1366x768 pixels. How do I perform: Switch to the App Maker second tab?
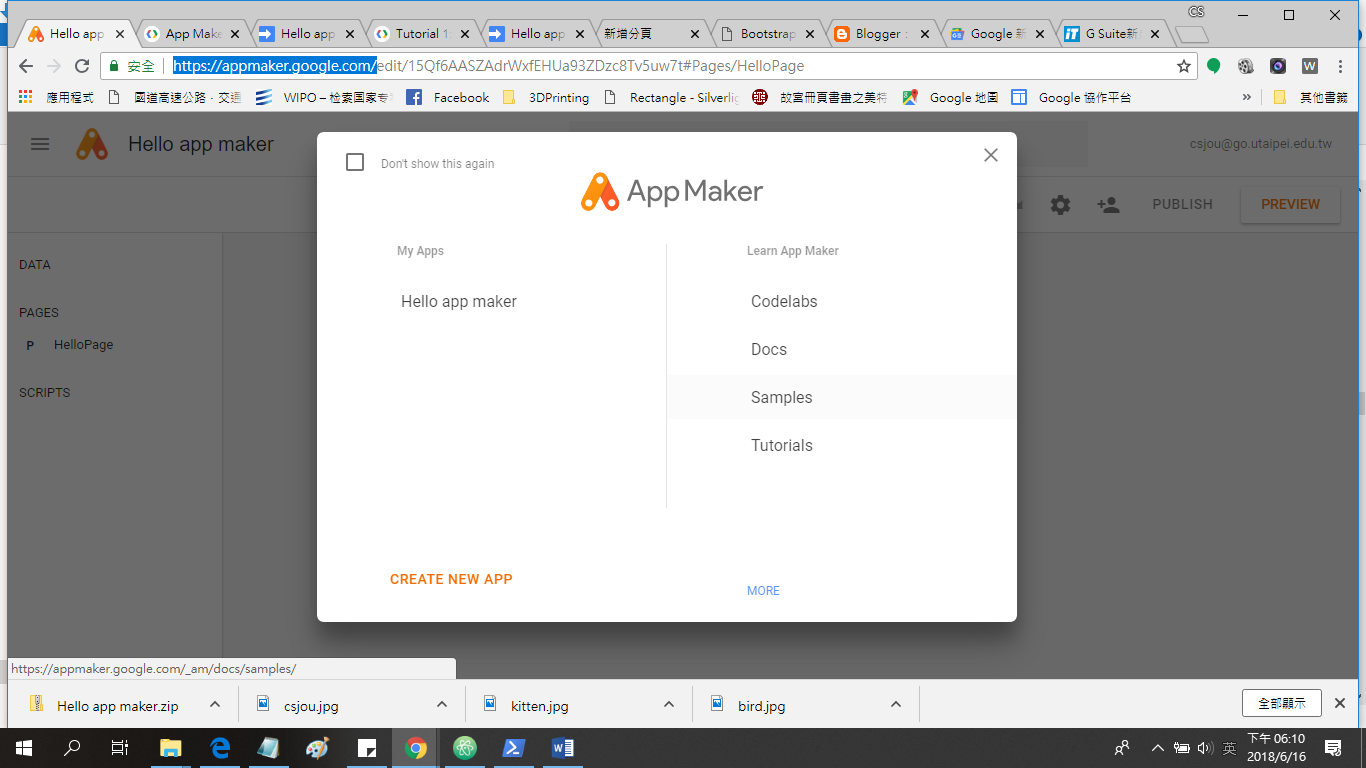(x=193, y=33)
